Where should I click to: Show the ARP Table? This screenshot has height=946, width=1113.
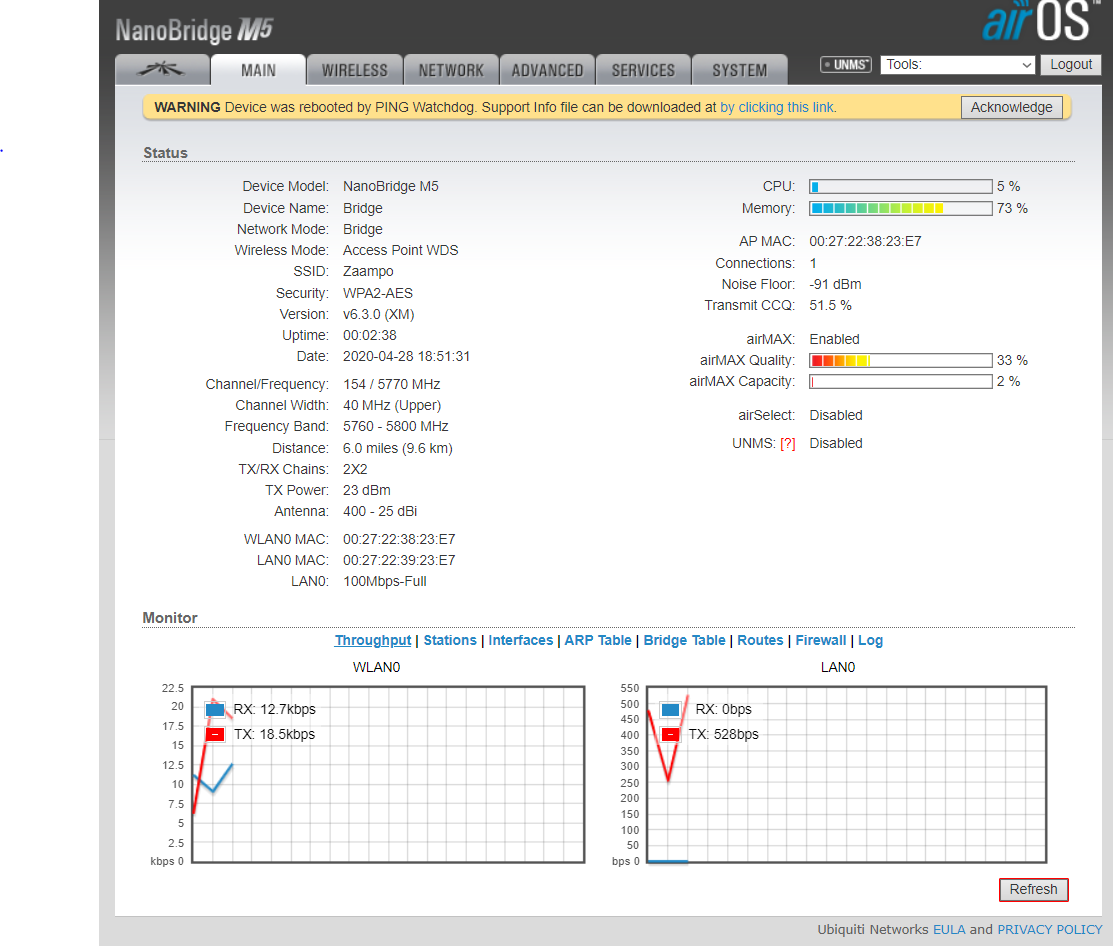click(598, 640)
